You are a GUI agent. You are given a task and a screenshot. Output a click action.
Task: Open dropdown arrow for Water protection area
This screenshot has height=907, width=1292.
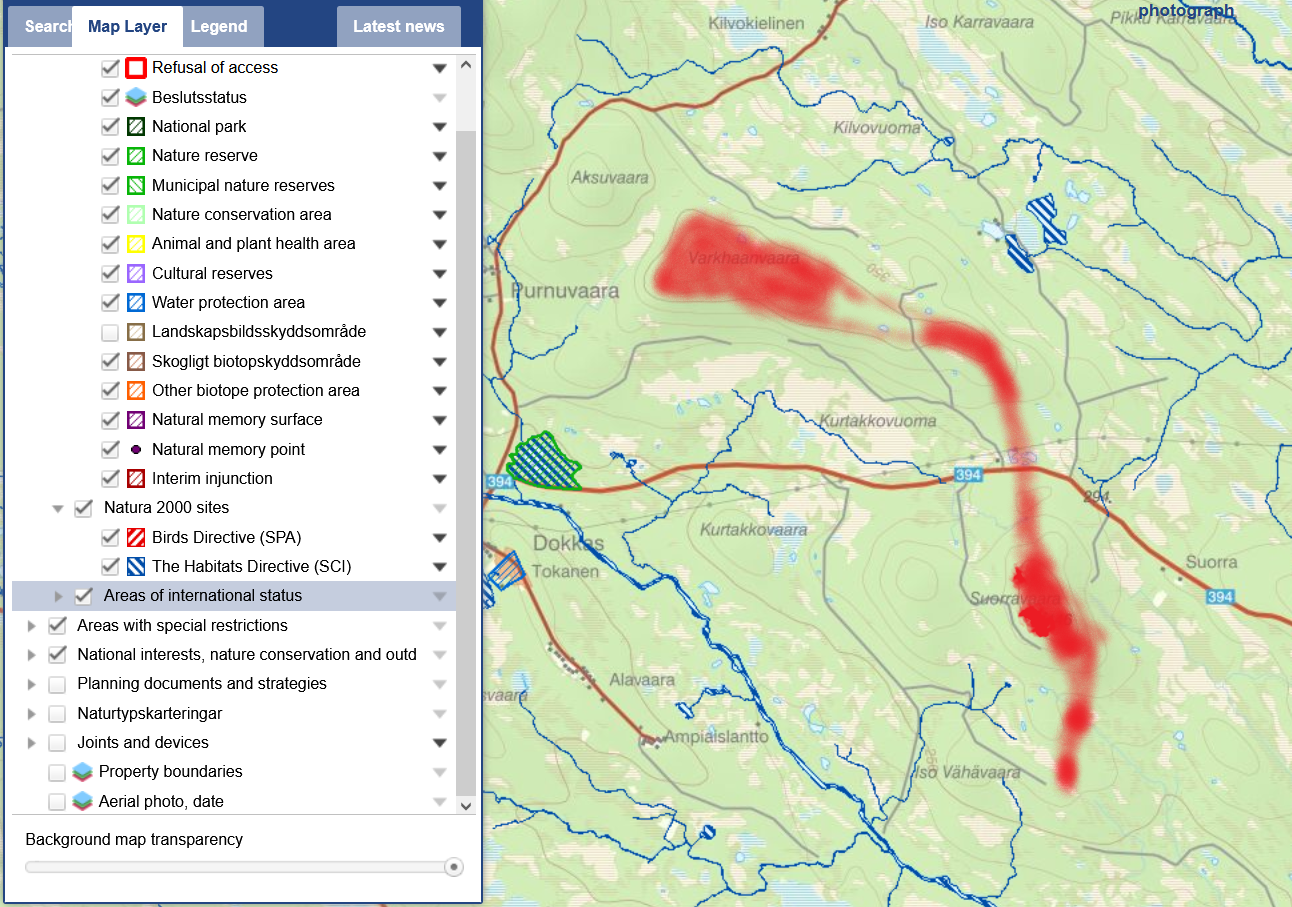[439, 303]
